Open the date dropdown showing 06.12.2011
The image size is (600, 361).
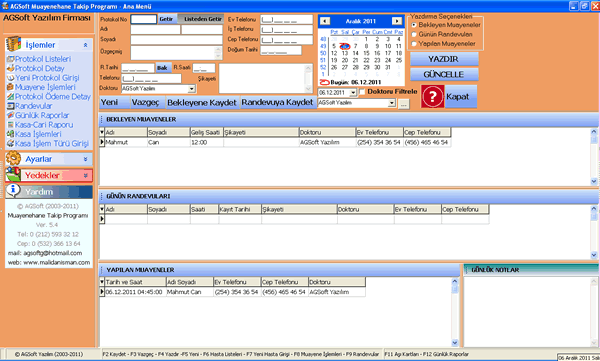pos(353,93)
